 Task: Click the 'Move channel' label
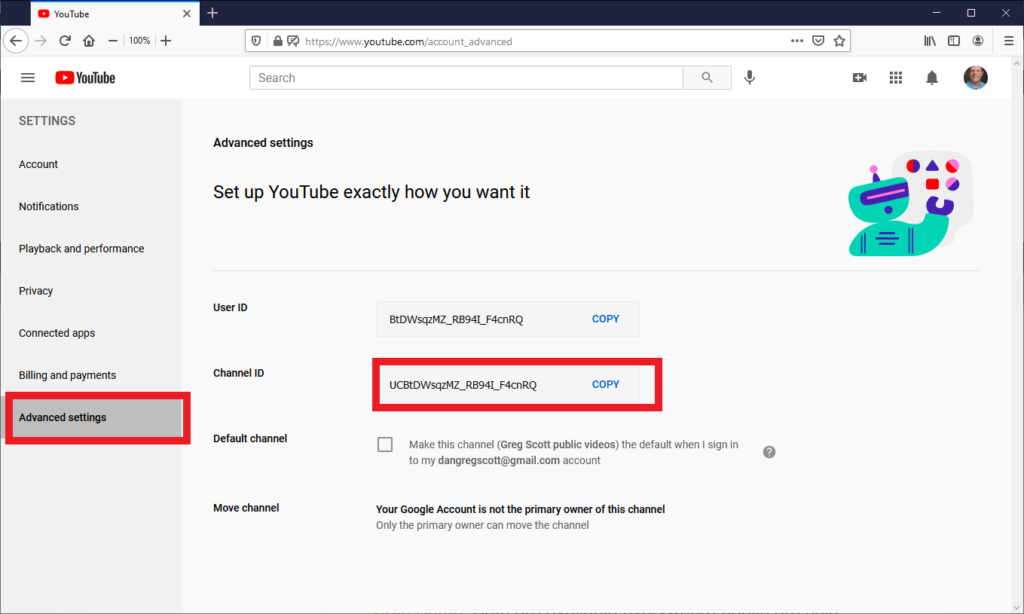point(246,508)
